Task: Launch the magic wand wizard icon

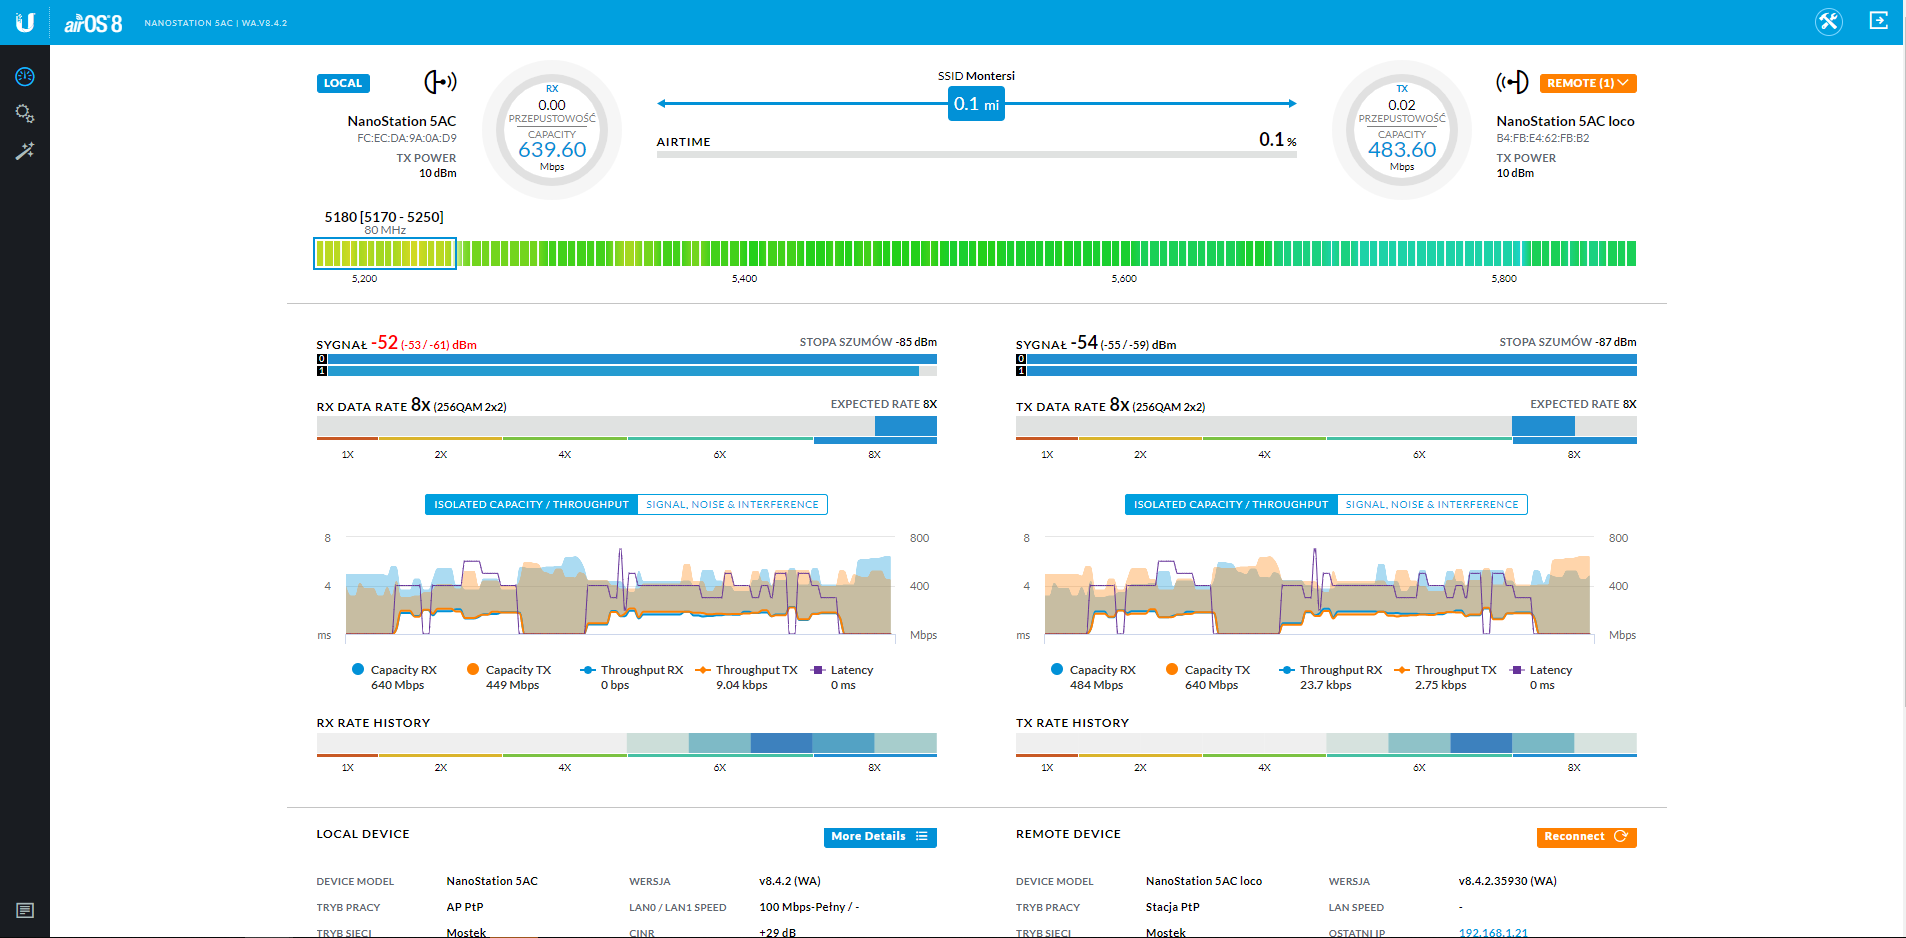Action: coord(25,151)
